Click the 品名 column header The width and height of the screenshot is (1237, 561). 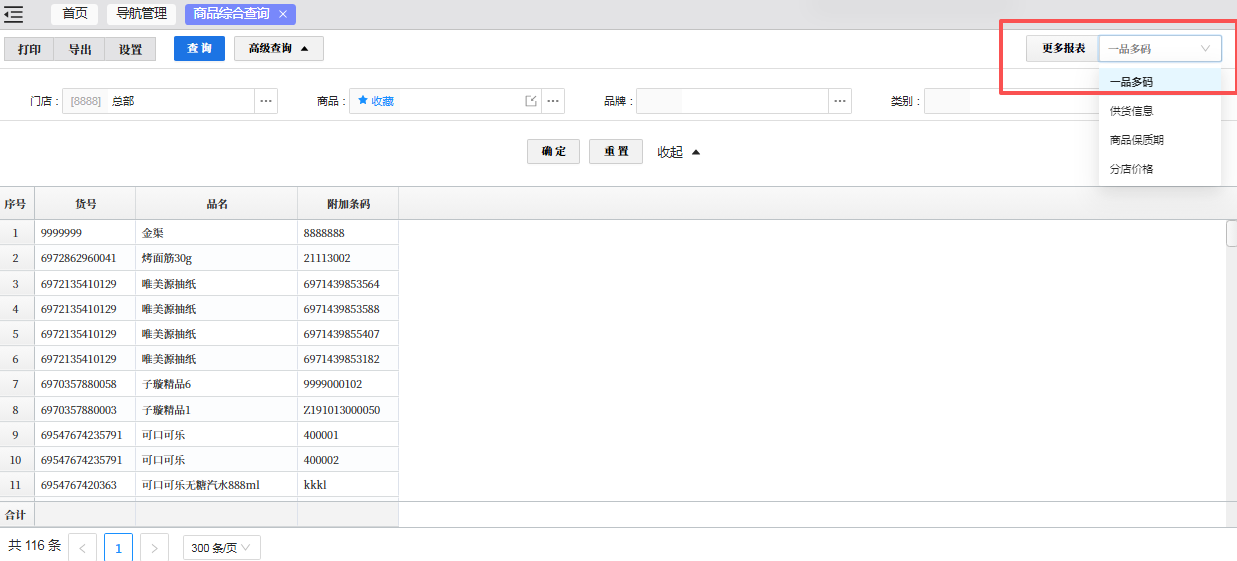tap(217, 204)
